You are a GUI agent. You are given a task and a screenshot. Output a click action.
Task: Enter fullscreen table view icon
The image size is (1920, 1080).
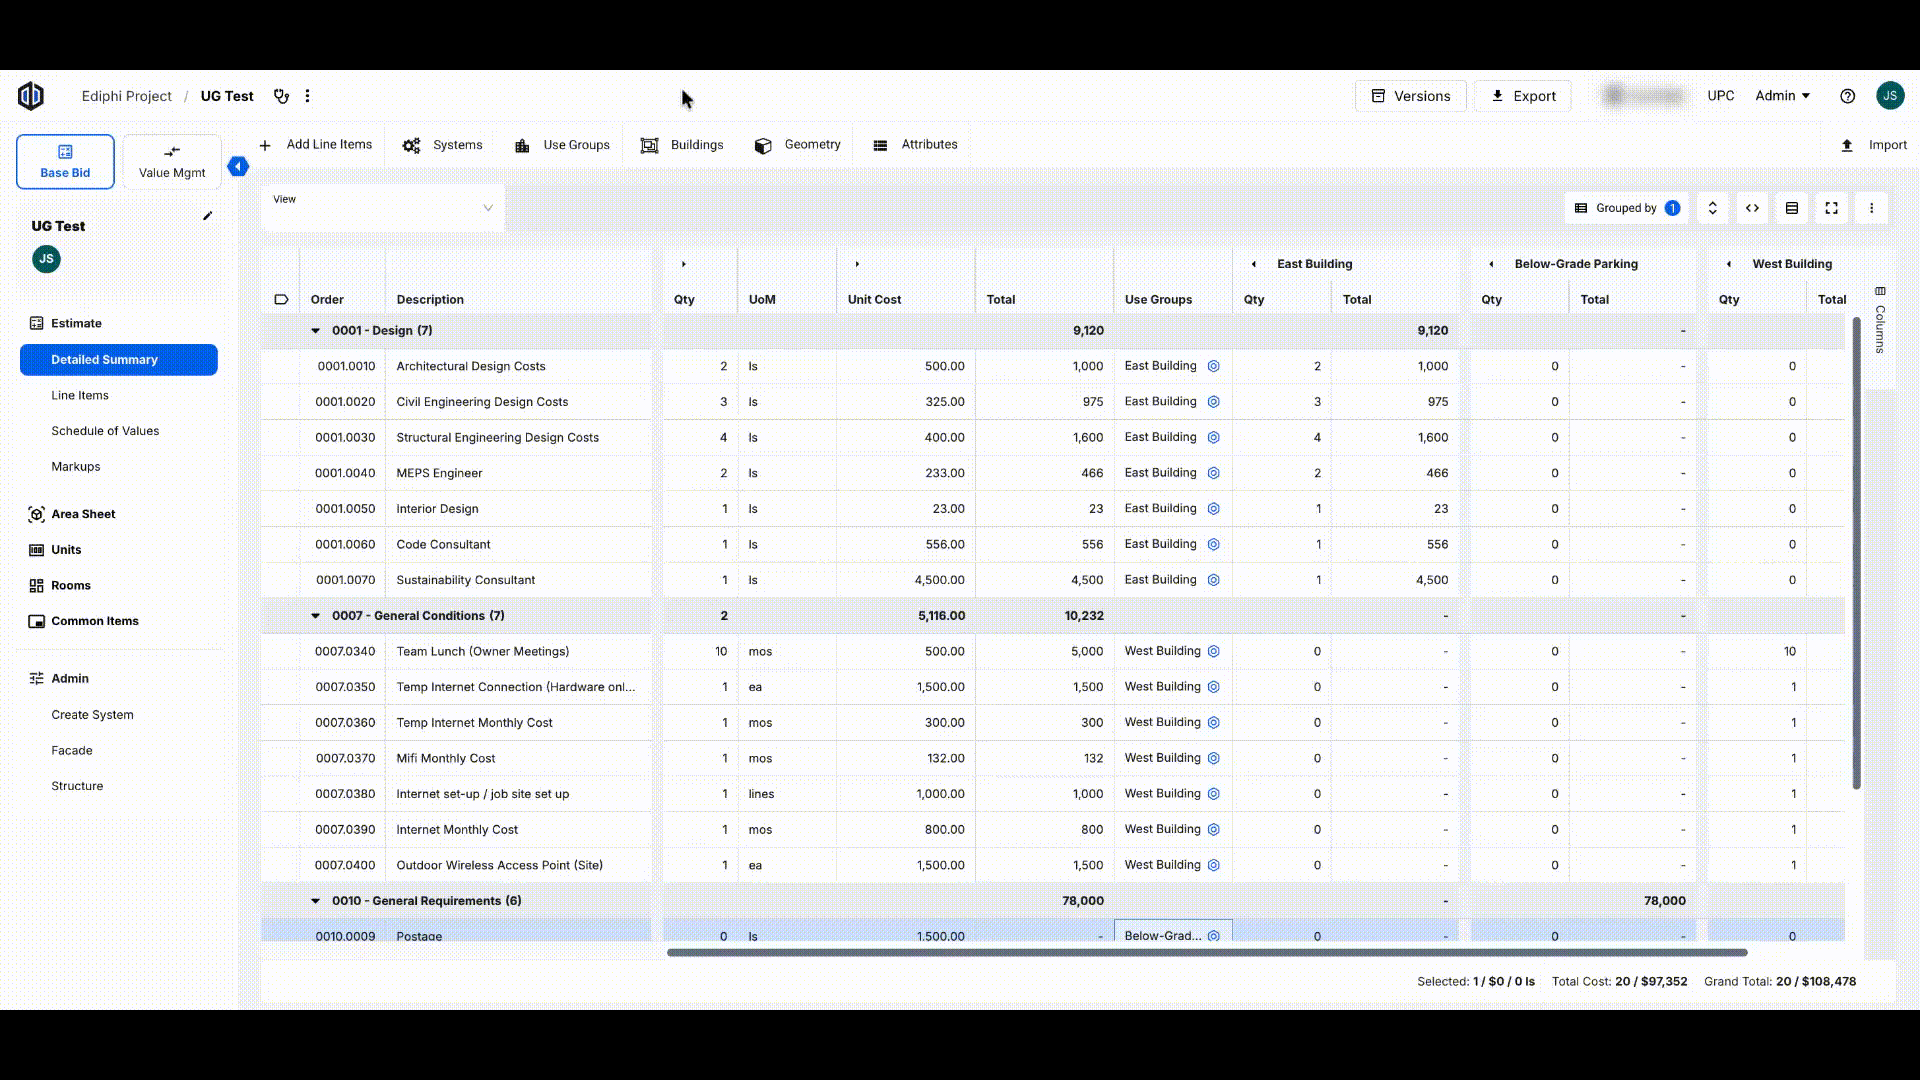click(x=1831, y=208)
